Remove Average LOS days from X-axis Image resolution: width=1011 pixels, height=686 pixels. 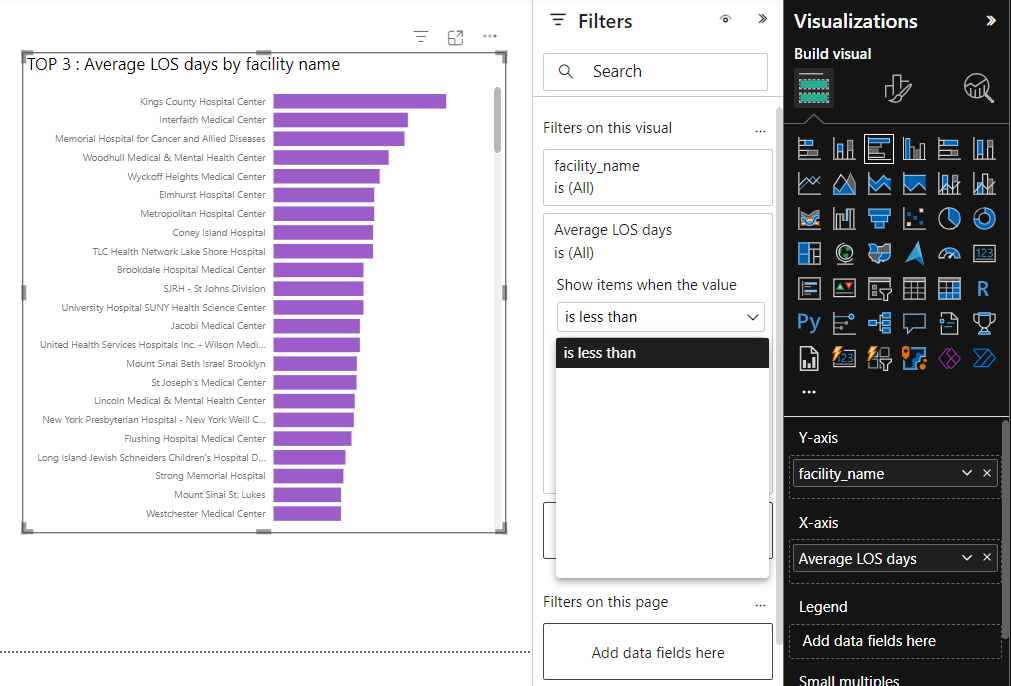point(986,558)
